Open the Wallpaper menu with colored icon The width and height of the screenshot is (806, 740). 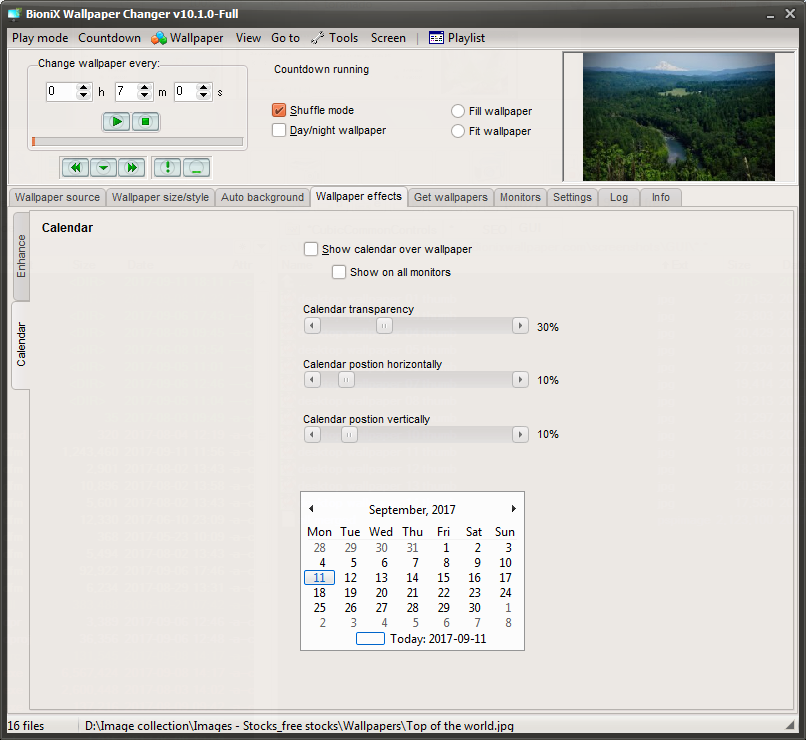click(187, 38)
